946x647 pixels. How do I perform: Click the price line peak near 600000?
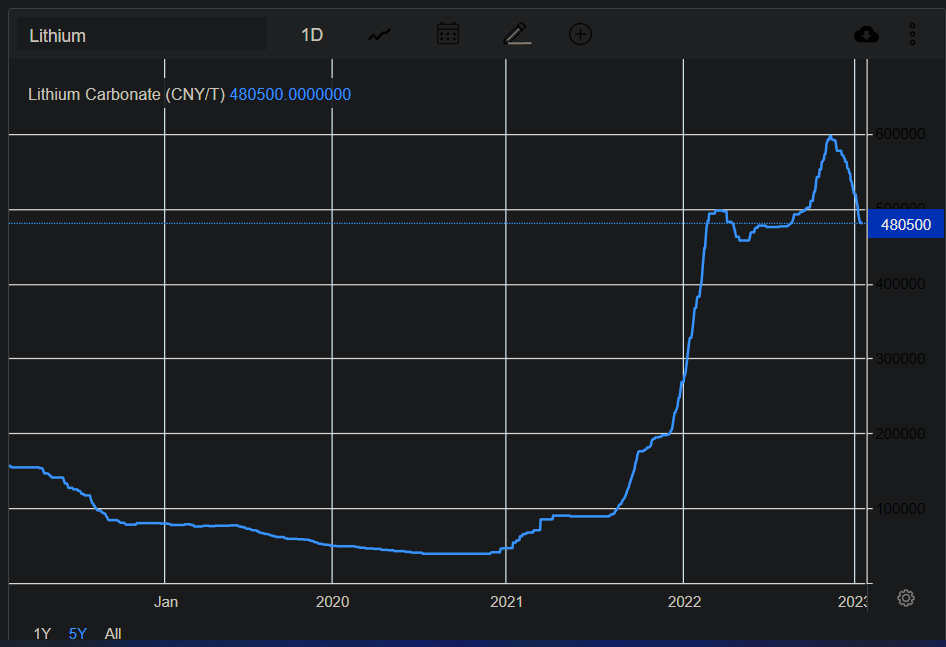pos(830,137)
